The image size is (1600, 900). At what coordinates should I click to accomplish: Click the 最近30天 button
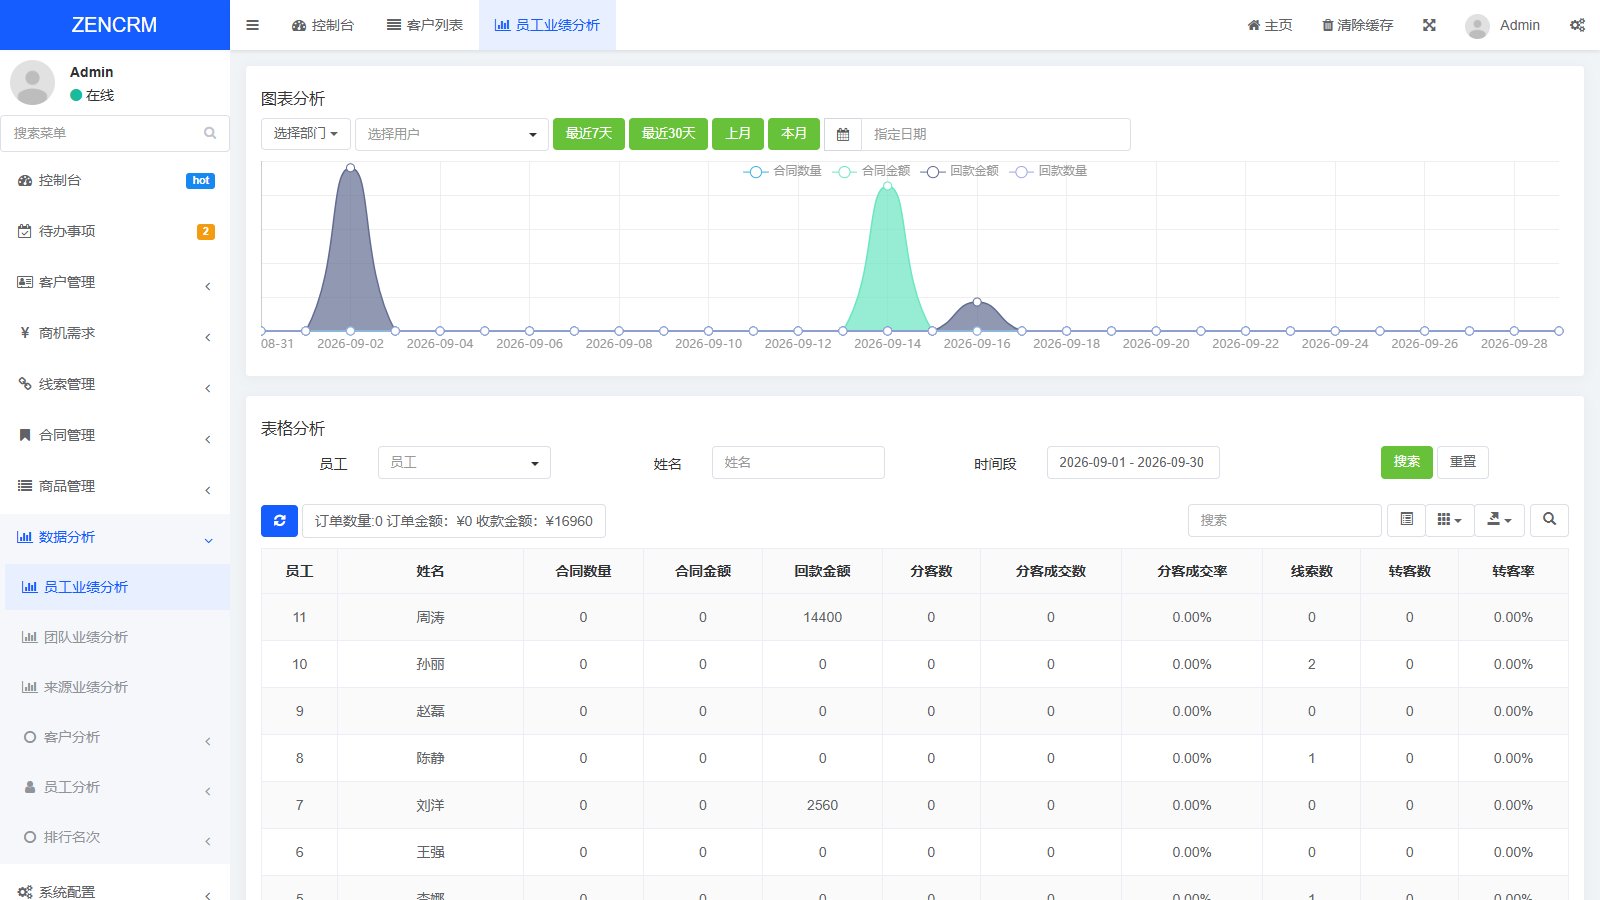point(668,133)
